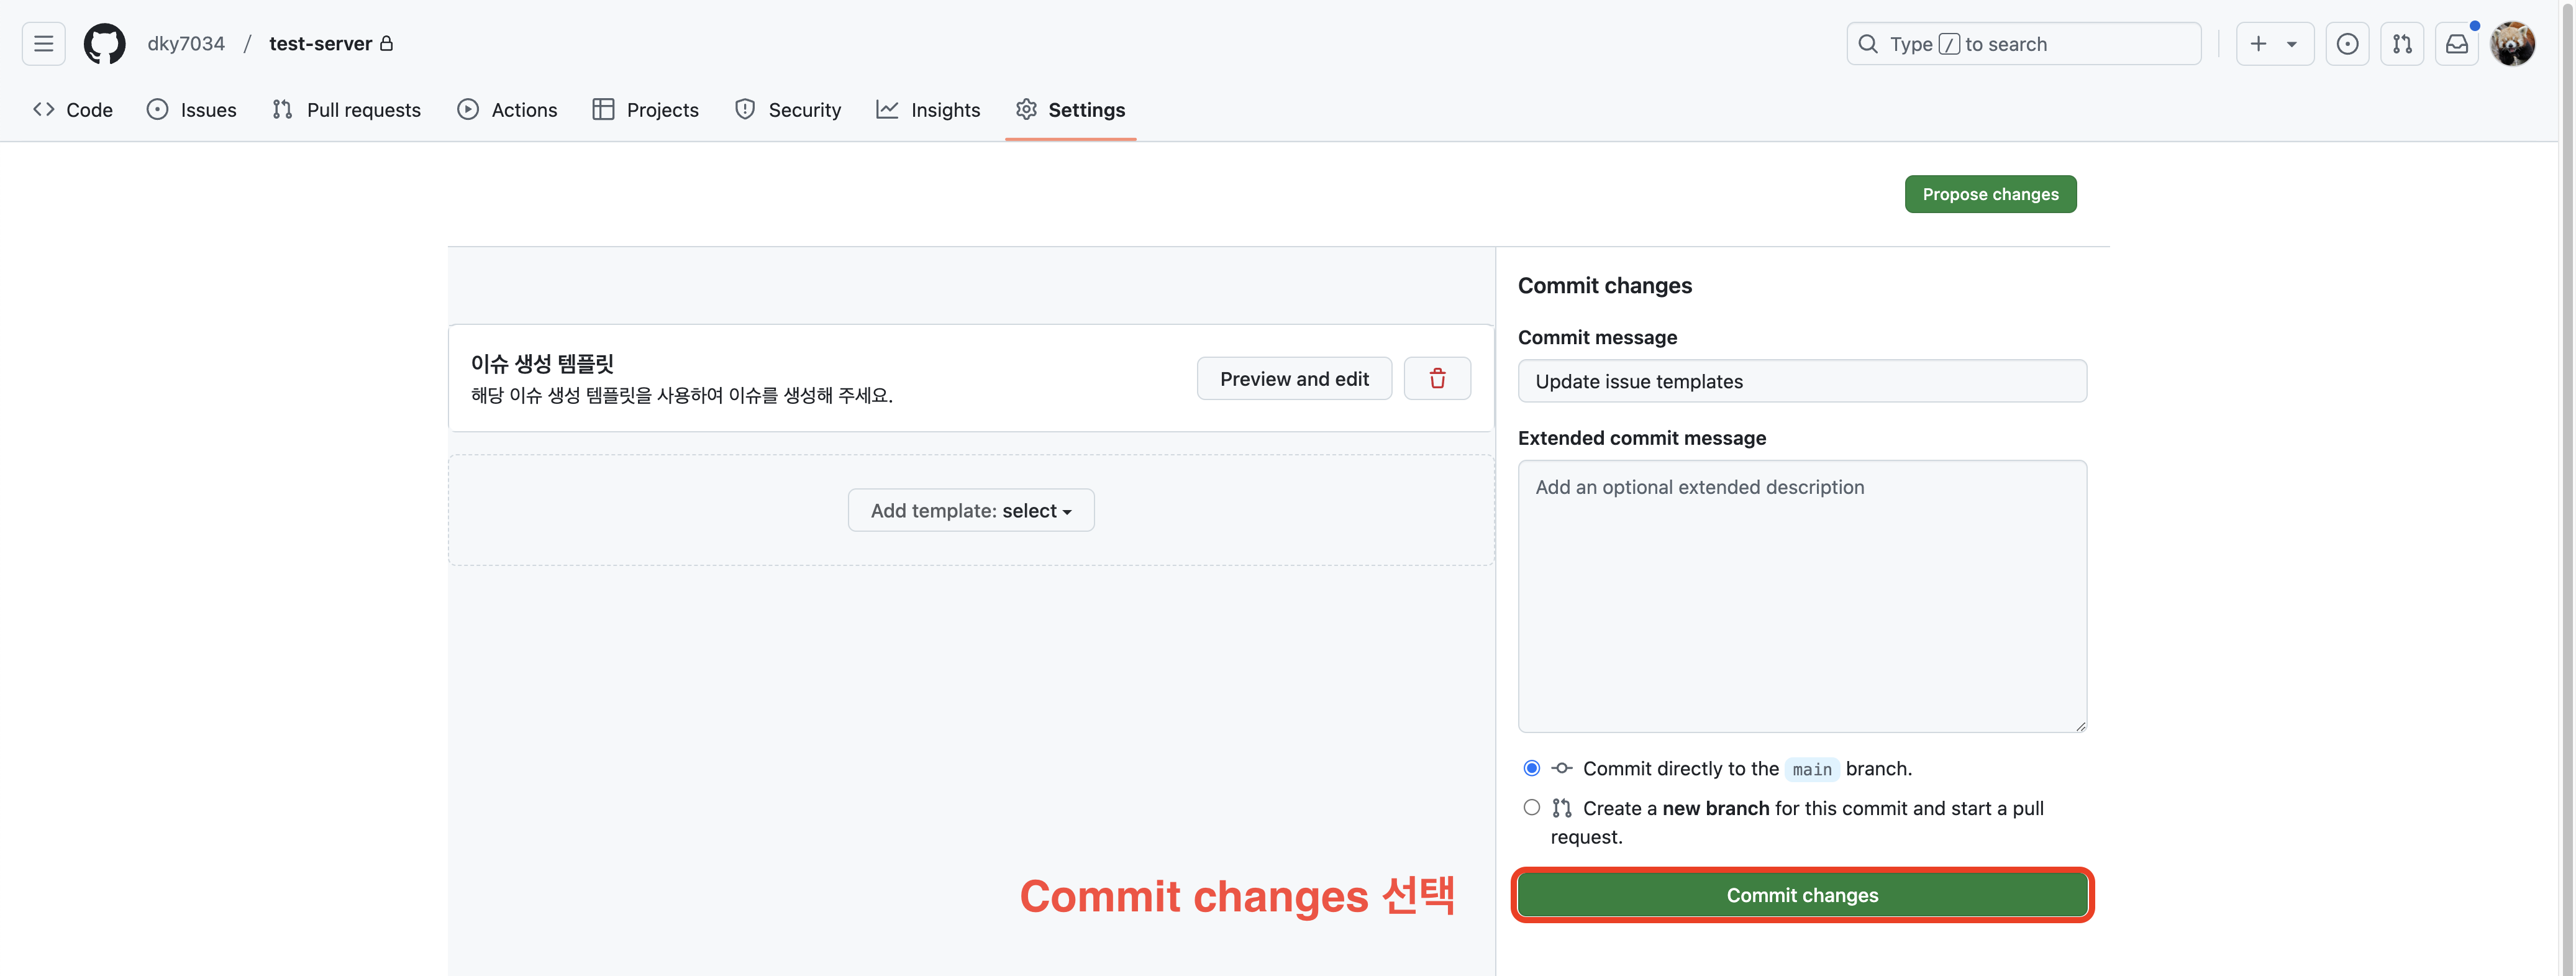The image size is (2576, 976).
Task: Click the GitHub Octocat logo
Action: coord(104,44)
